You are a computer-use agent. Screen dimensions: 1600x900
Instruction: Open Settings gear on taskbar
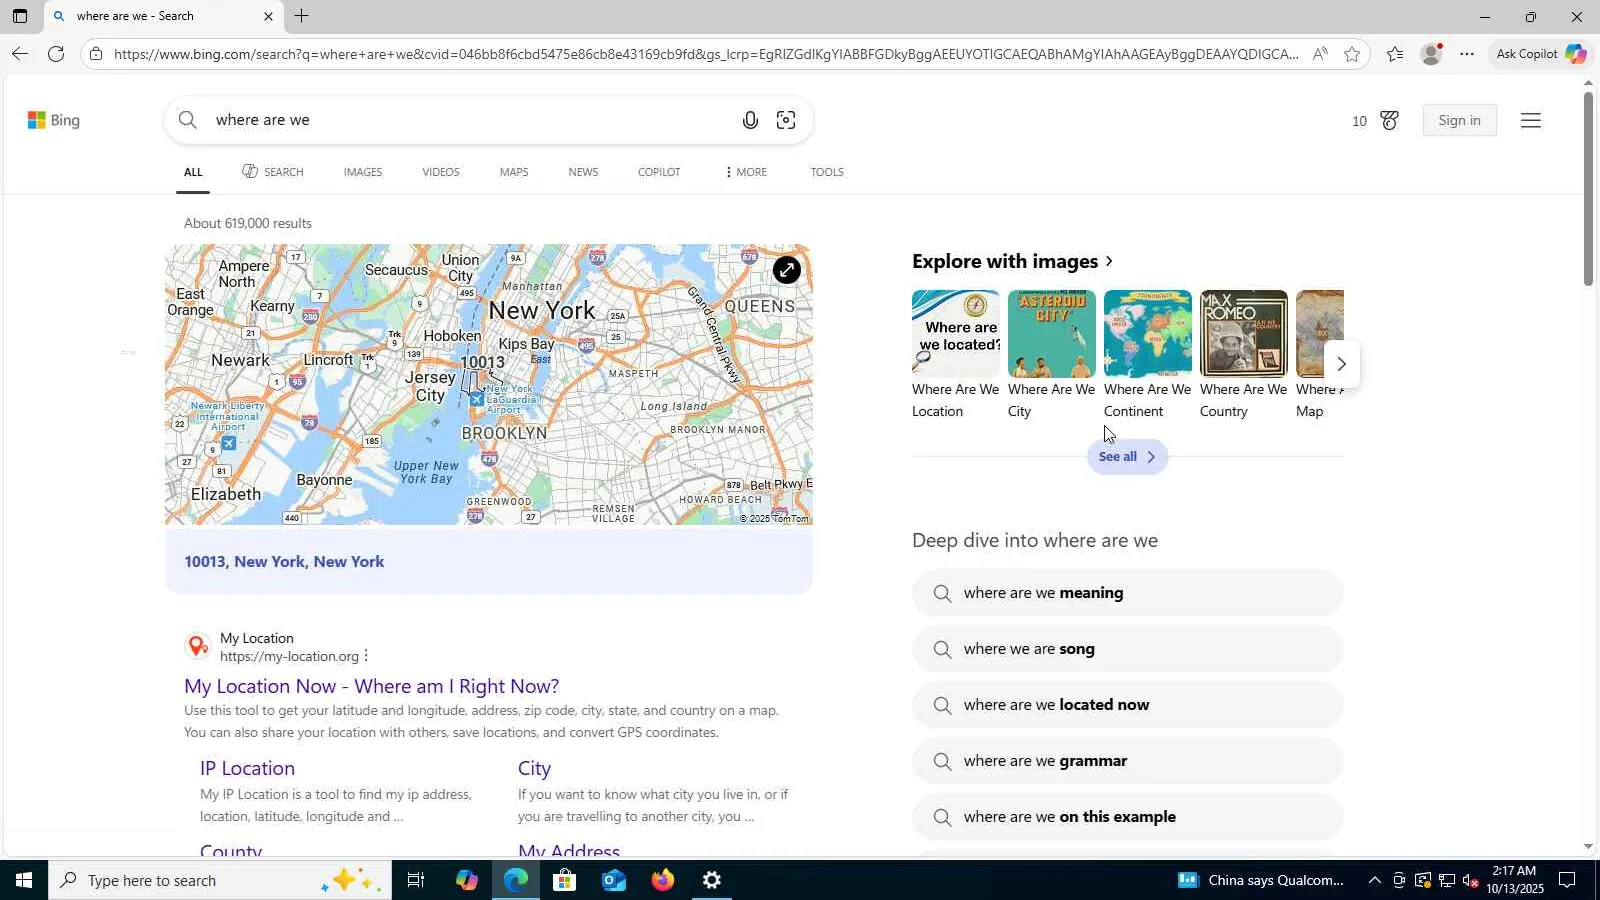pyautogui.click(x=711, y=880)
